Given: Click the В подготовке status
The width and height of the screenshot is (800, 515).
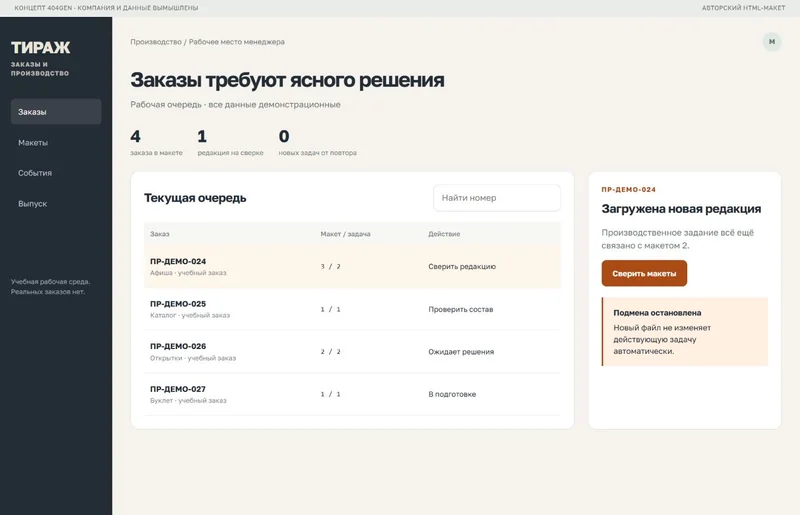Looking at the screenshot, I should click(x=452, y=394).
